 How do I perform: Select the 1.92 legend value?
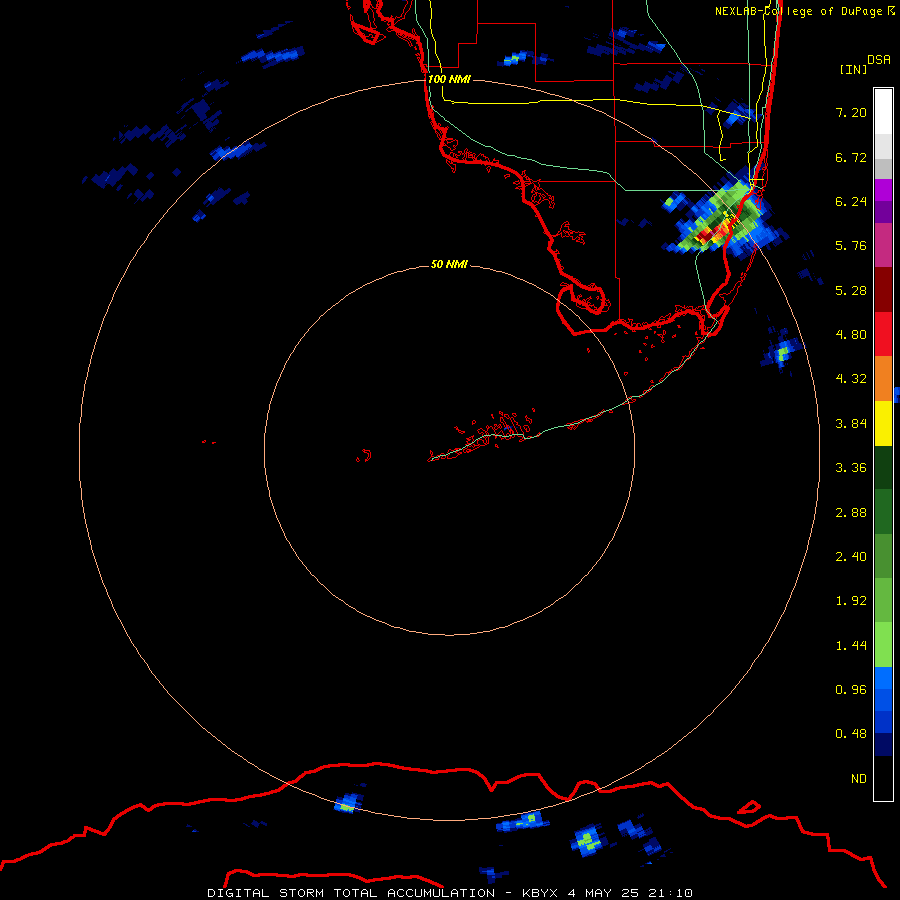coord(851,601)
